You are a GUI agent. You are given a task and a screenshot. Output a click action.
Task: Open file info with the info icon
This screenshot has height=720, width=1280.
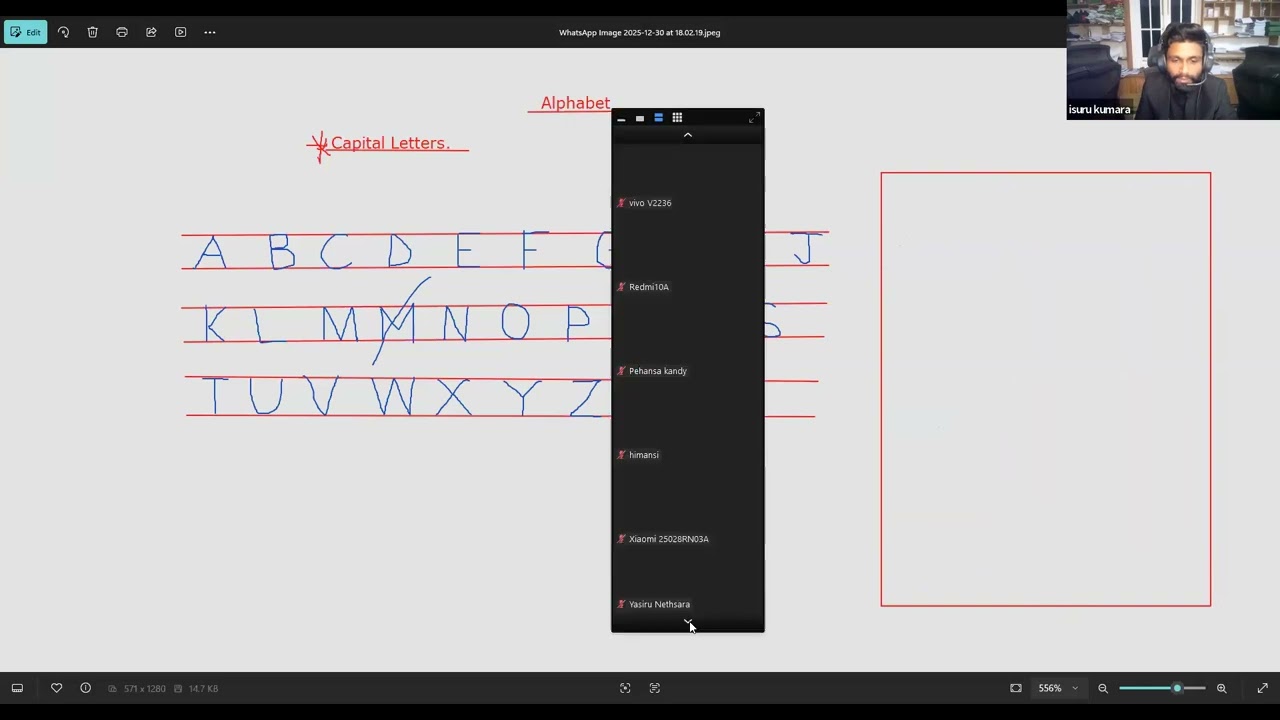click(85, 688)
